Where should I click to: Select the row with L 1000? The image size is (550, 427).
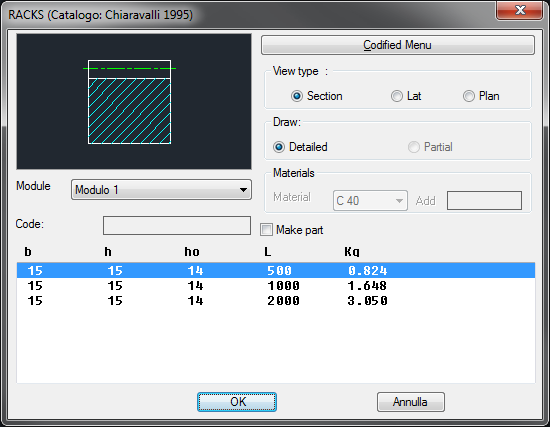(276, 285)
